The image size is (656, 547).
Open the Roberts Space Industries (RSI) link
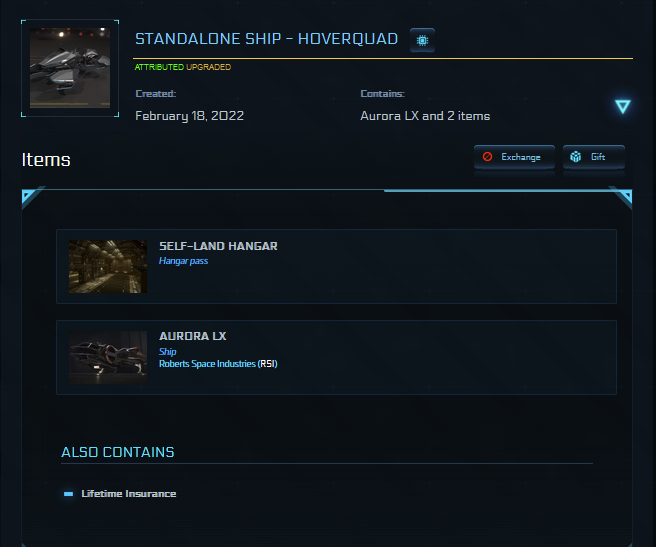click(218, 364)
